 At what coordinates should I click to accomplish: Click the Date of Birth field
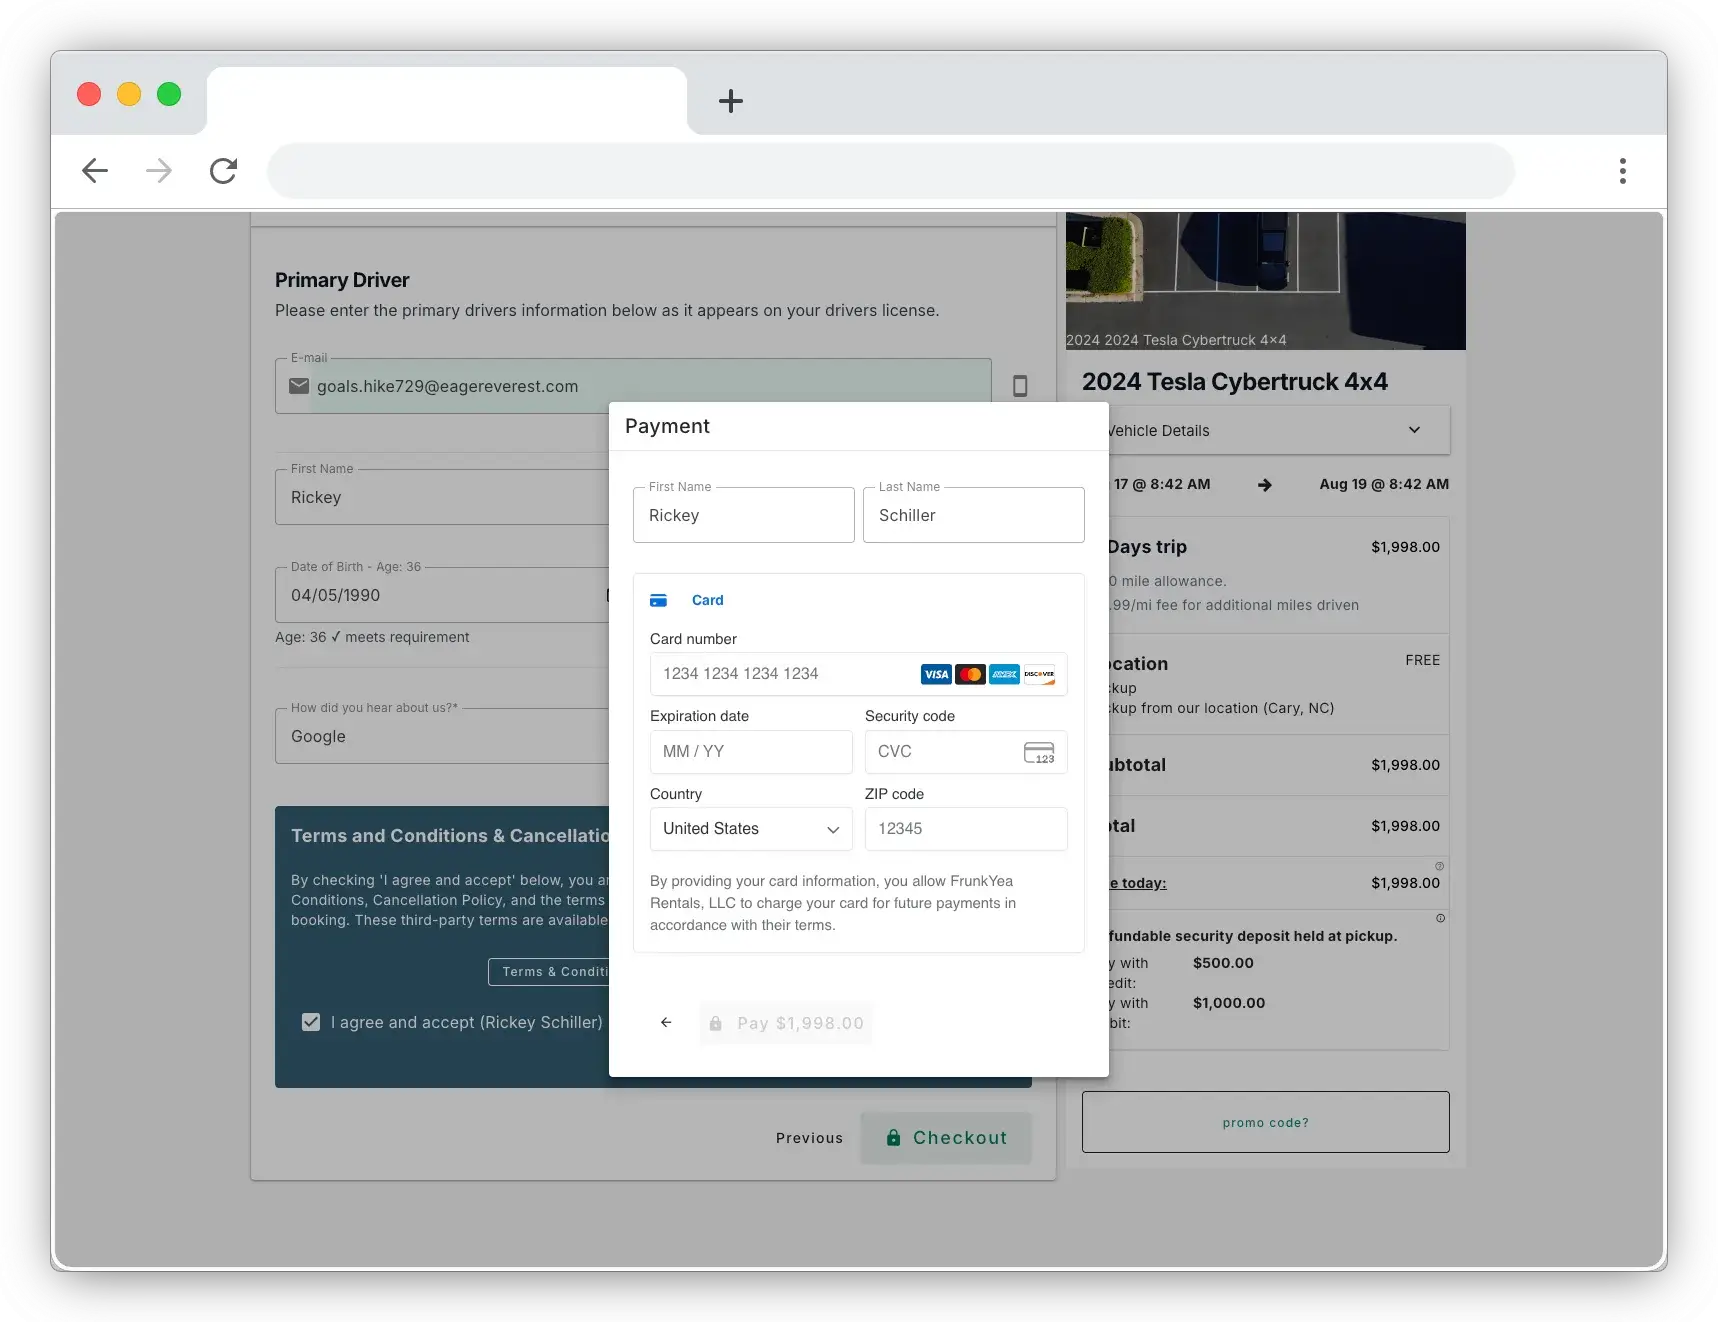click(x=442, y=596)
